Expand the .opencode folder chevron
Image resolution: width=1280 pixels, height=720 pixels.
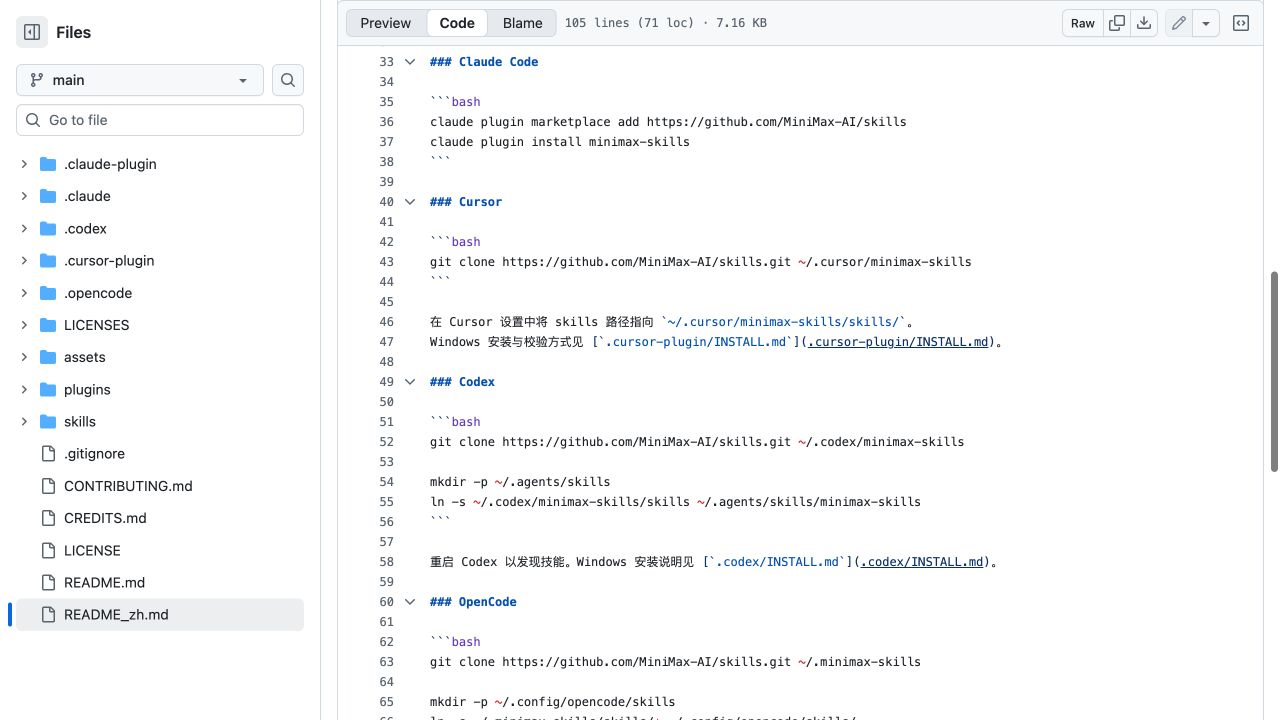(24, 293)
